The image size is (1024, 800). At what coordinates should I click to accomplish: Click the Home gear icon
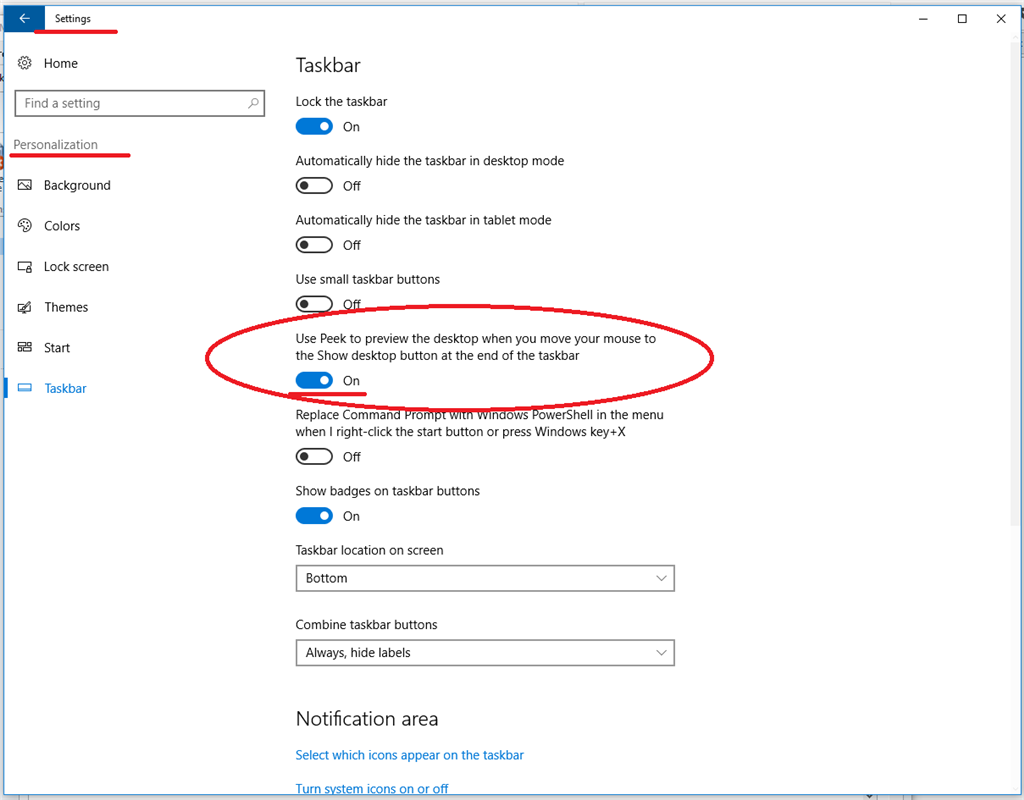click(25, 63)
